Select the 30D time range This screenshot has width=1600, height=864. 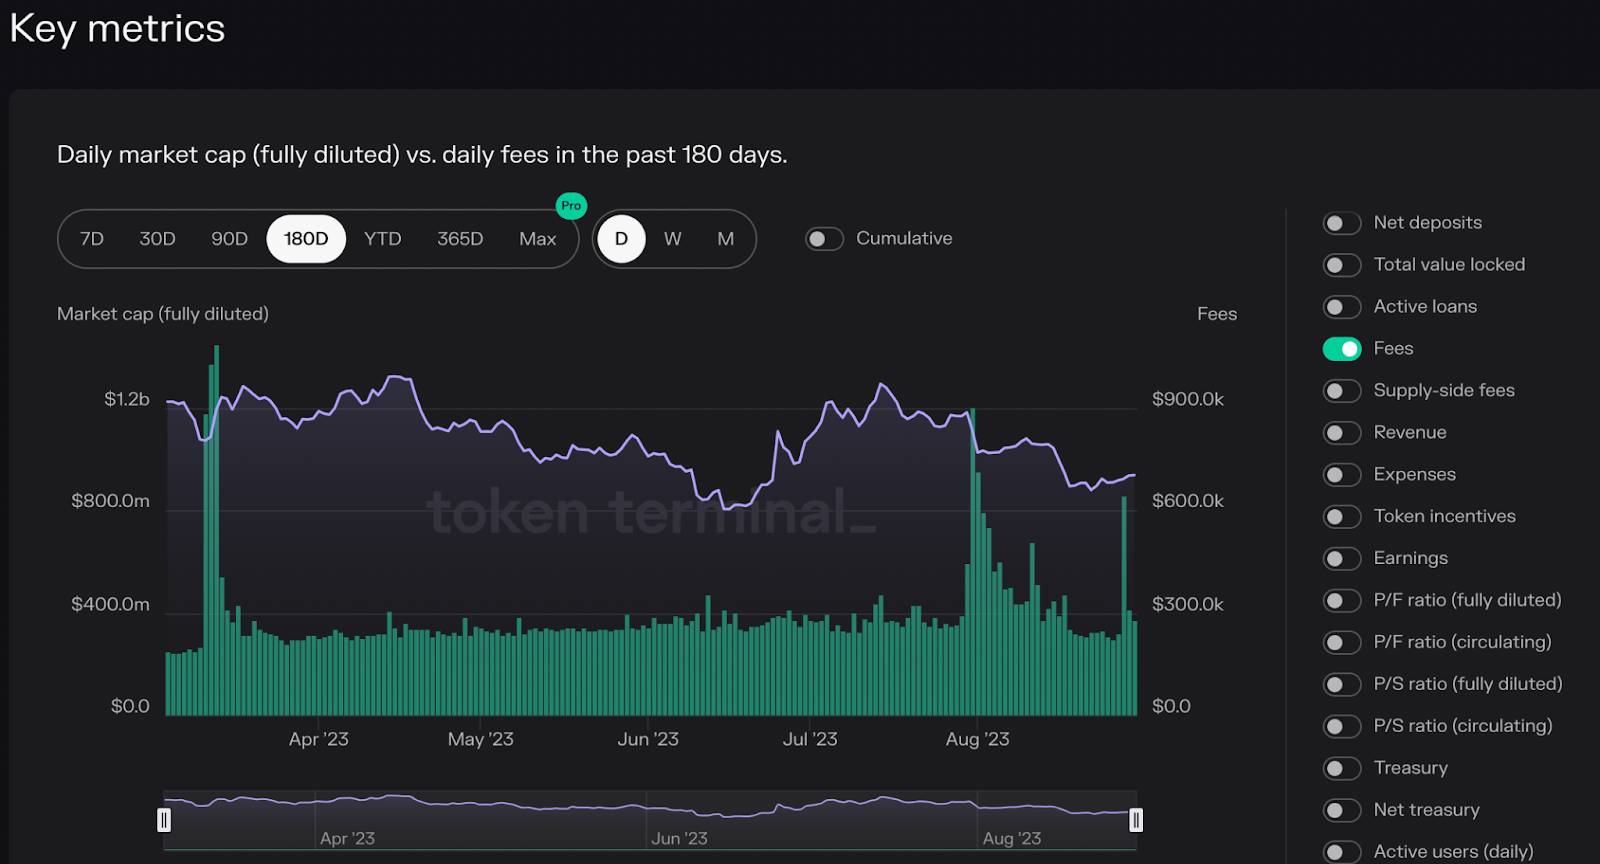point(157,239)
